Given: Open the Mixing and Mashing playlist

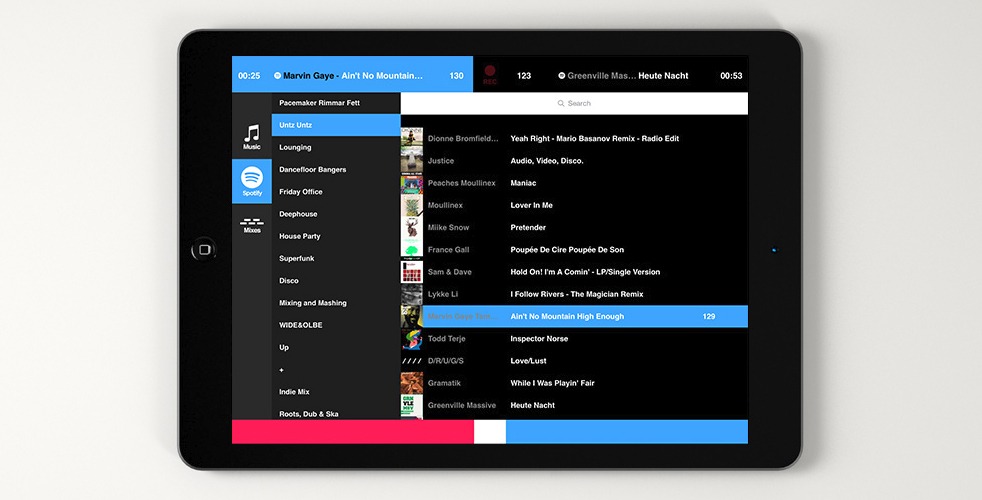Looking at the screenshot, I should pyautogui.click(x=336, y=303).
